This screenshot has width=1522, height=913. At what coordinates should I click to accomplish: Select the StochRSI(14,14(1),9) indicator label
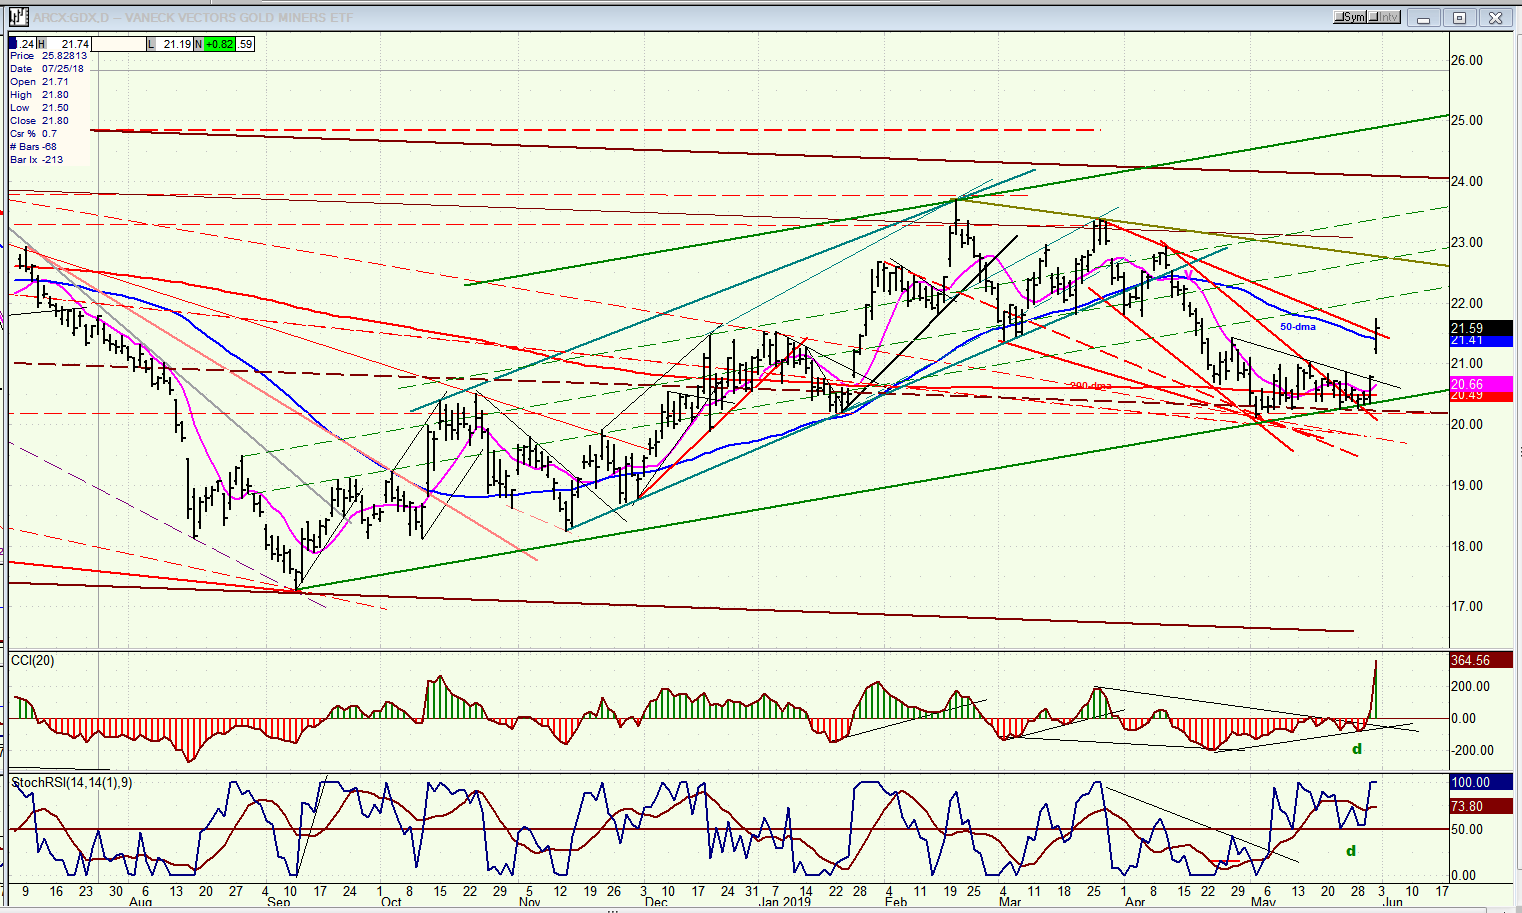[70, 782]
